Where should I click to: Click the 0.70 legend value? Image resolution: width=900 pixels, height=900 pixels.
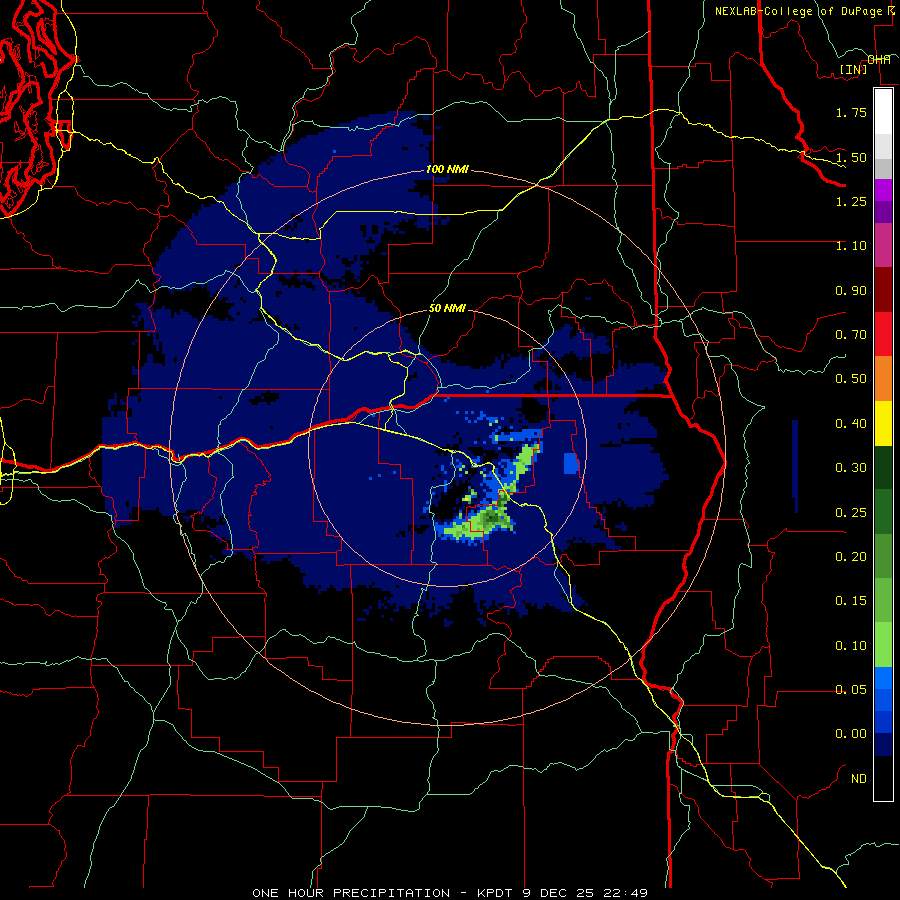coord(851,335)
